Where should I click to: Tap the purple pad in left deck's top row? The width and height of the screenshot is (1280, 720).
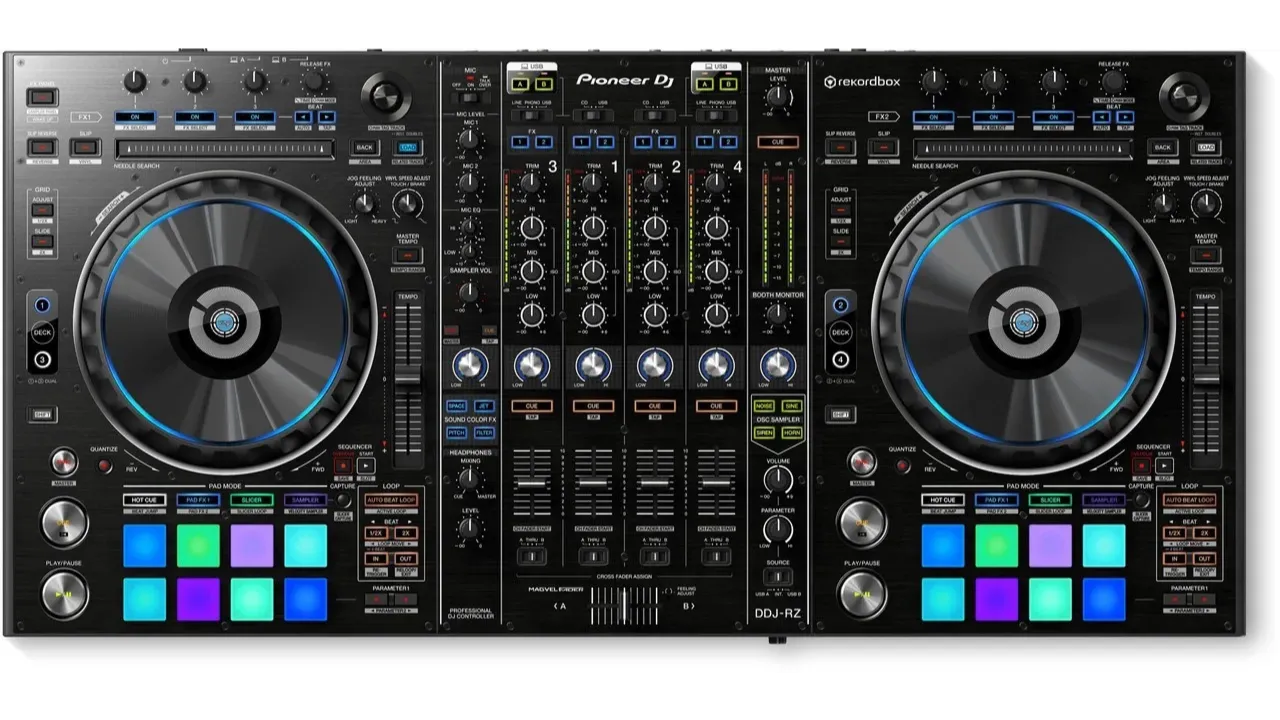pyautogui.click(x=252, y=545)
